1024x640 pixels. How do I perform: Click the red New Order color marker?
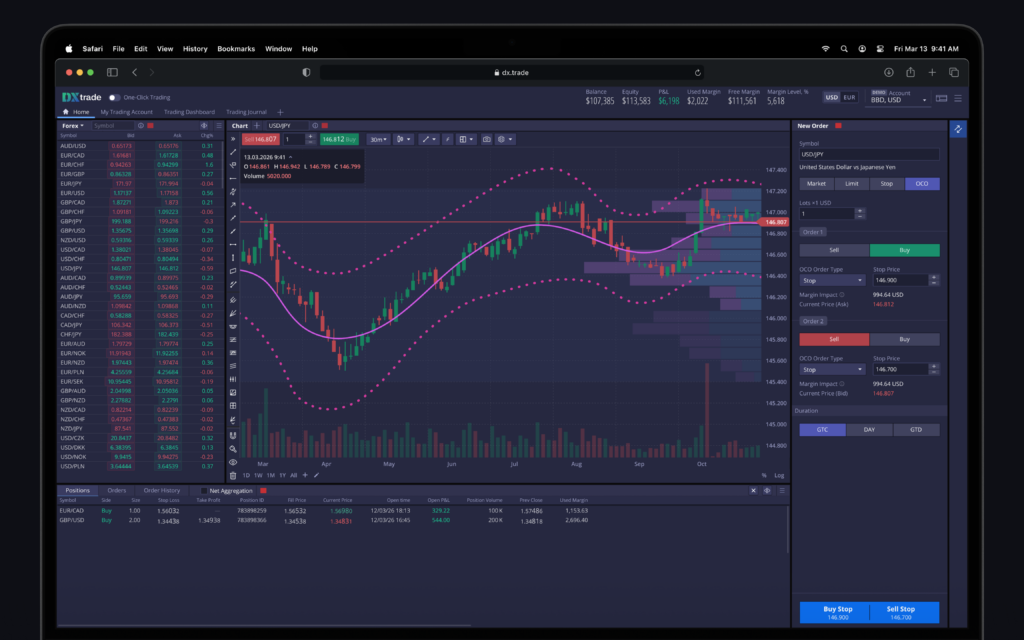[838, 126]
